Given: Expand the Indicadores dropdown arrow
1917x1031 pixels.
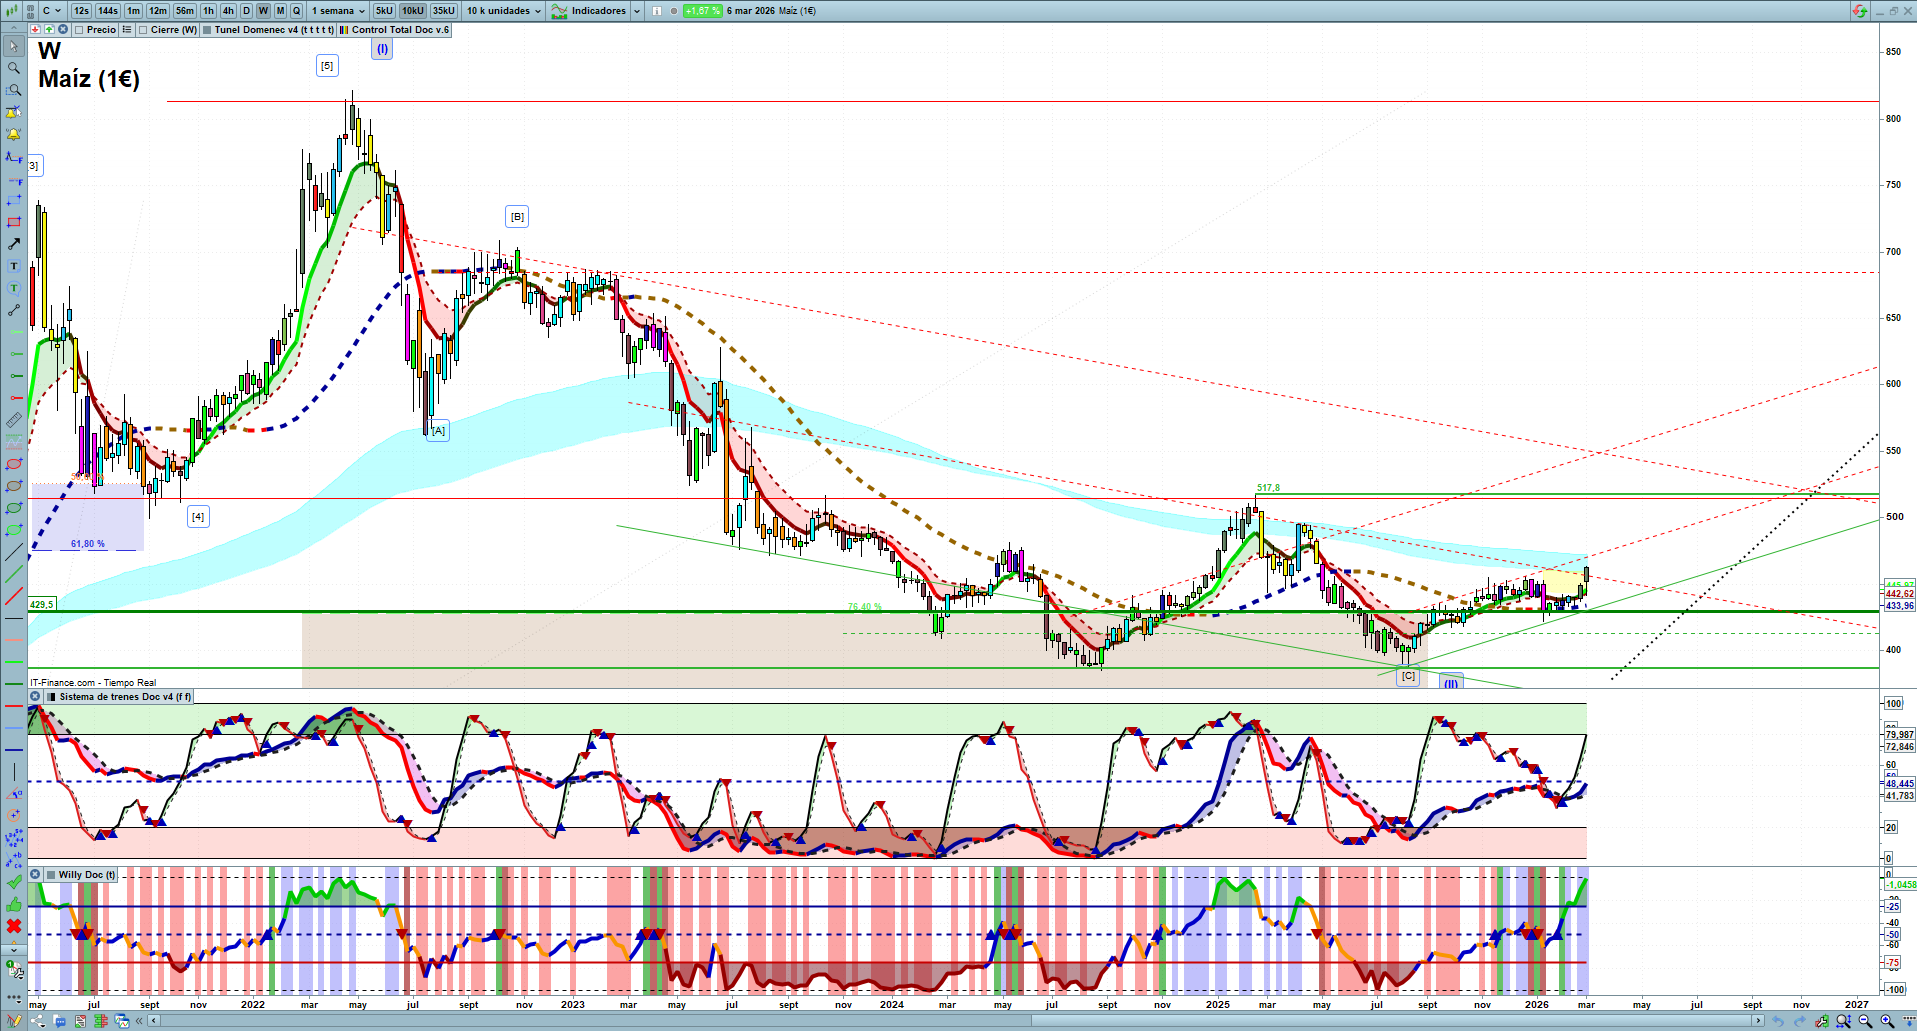Looking at the screenshot, I should click(x=637, y=11).
